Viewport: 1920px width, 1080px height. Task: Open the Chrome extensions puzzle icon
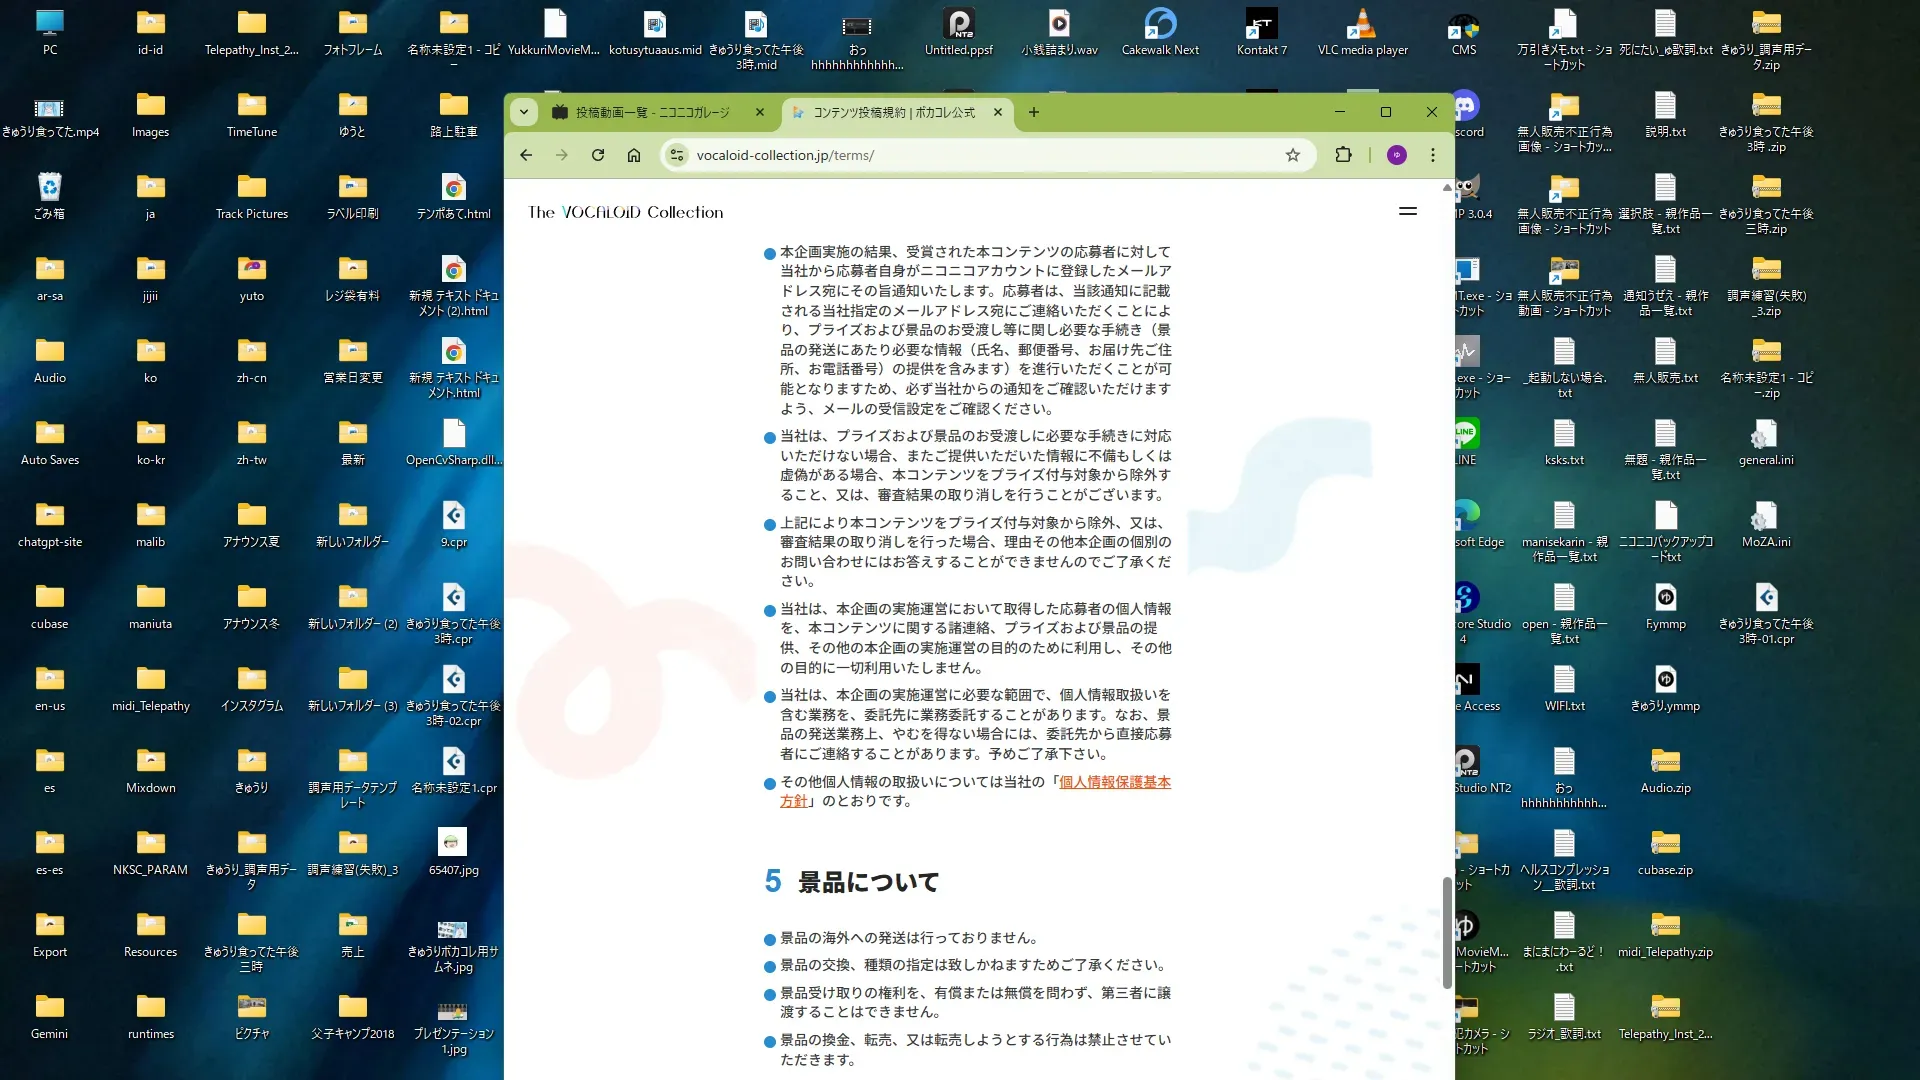1343,155
